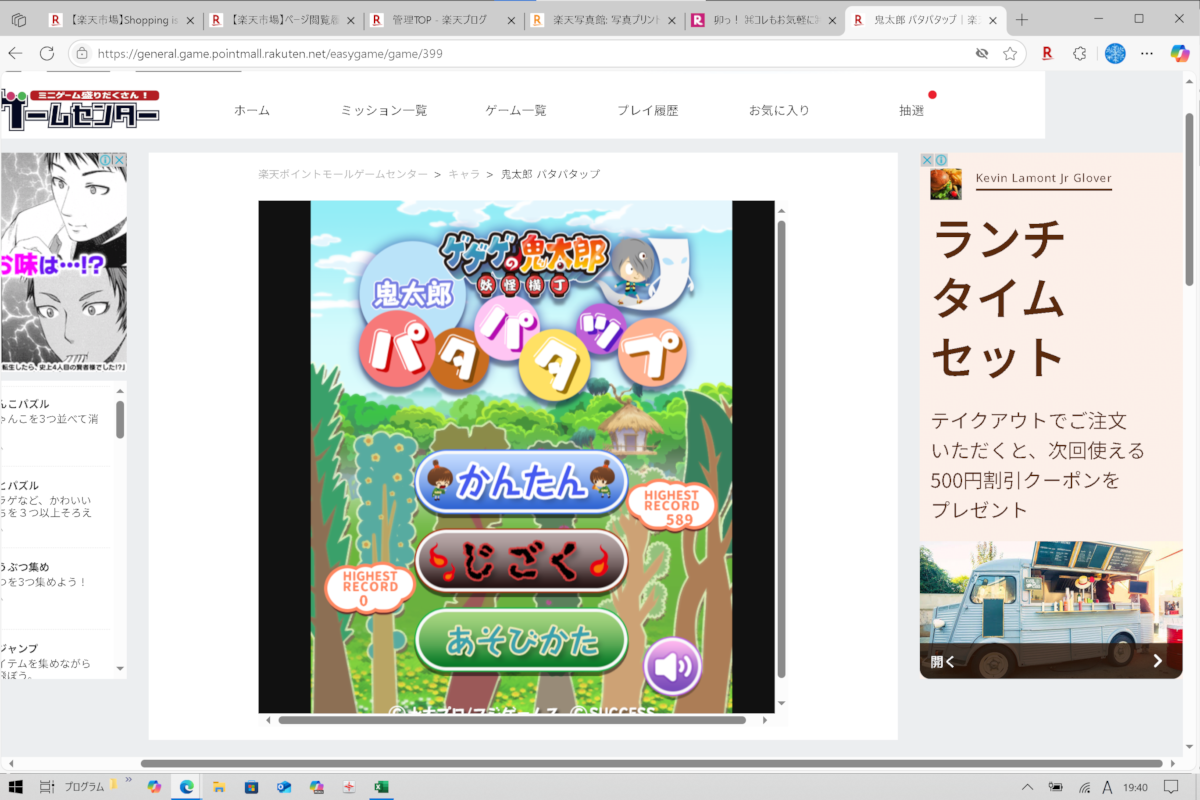Open the Rakuten extension icon in toolbar
The height and width of the screenshot is (800, 1200).
[1047, 54]
